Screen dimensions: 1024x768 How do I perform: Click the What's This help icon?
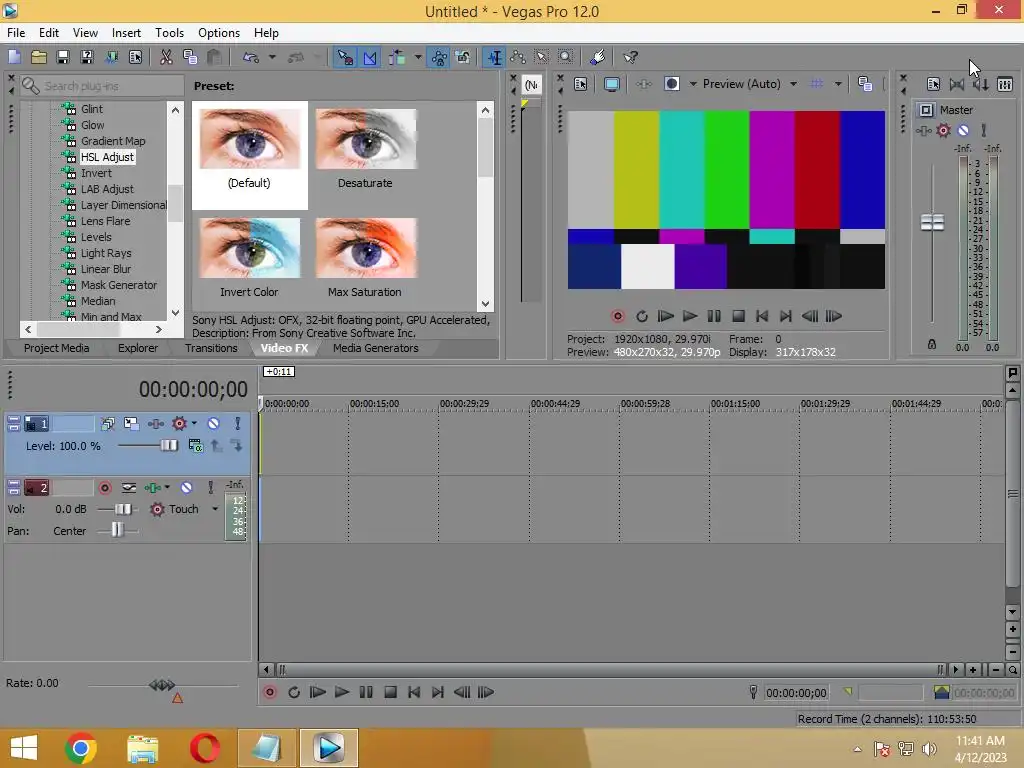630,57
